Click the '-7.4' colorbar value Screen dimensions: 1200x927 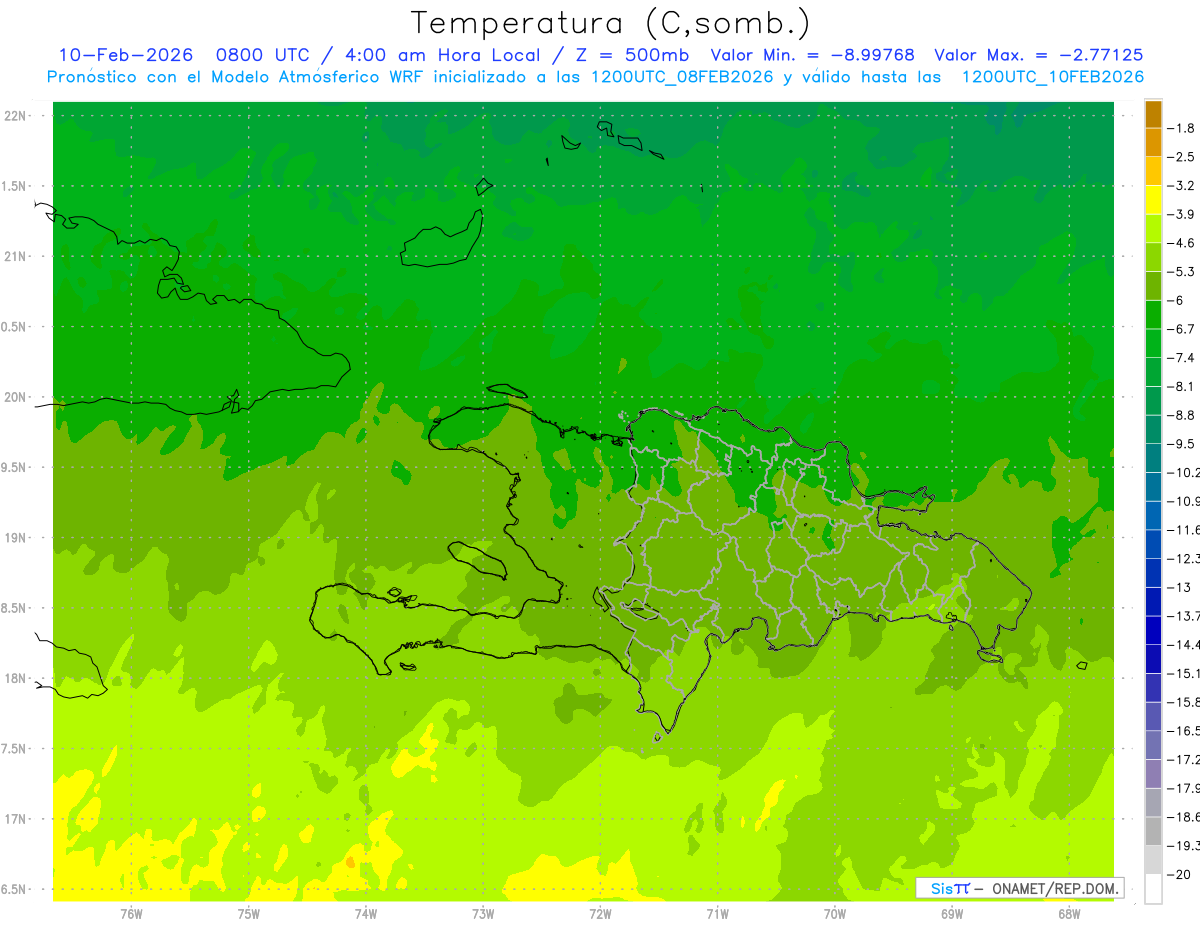click(1182, 358)
